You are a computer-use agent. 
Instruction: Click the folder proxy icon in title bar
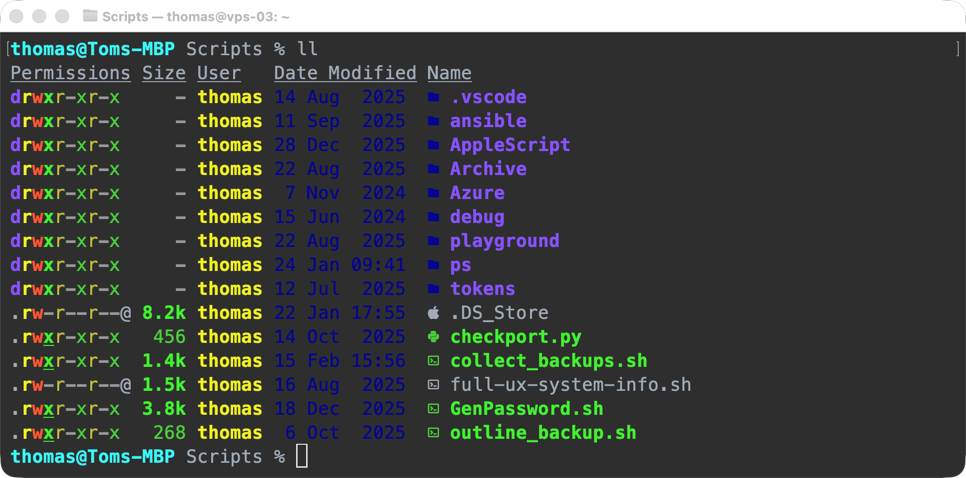click(90, 16)
